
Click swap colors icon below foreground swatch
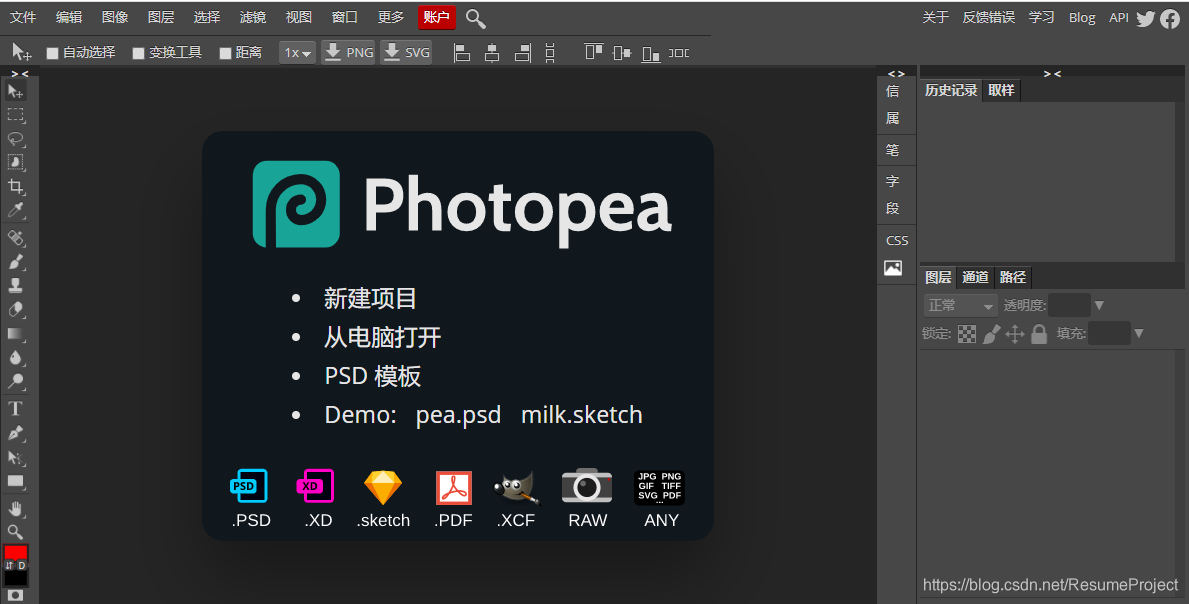[9, 566]
